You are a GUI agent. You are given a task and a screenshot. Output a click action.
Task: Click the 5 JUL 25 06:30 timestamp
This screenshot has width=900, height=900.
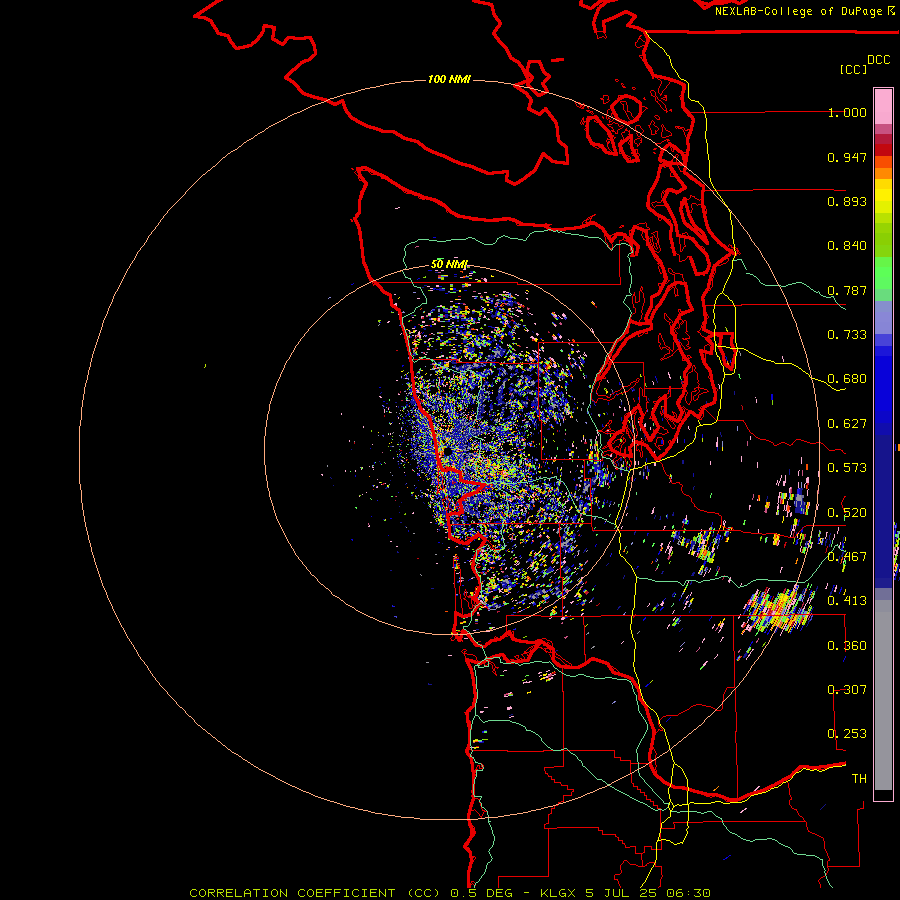648,893
